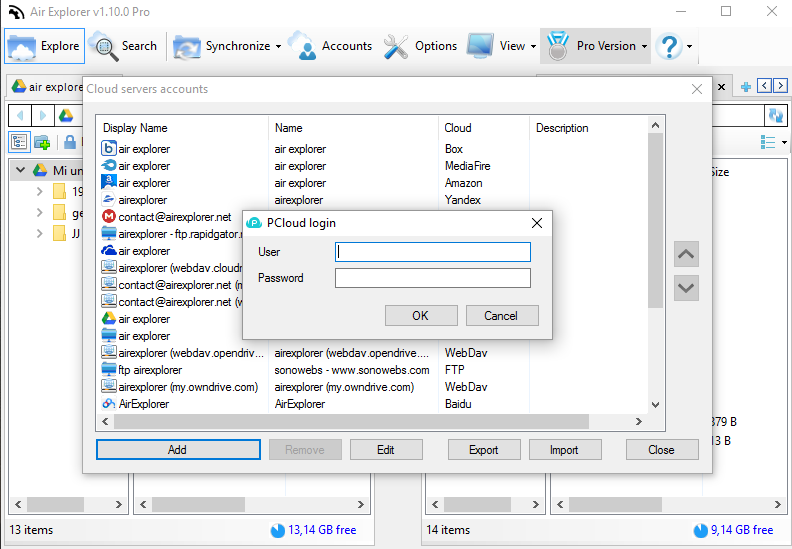Expand the folder starting with 19

(39, 191)
